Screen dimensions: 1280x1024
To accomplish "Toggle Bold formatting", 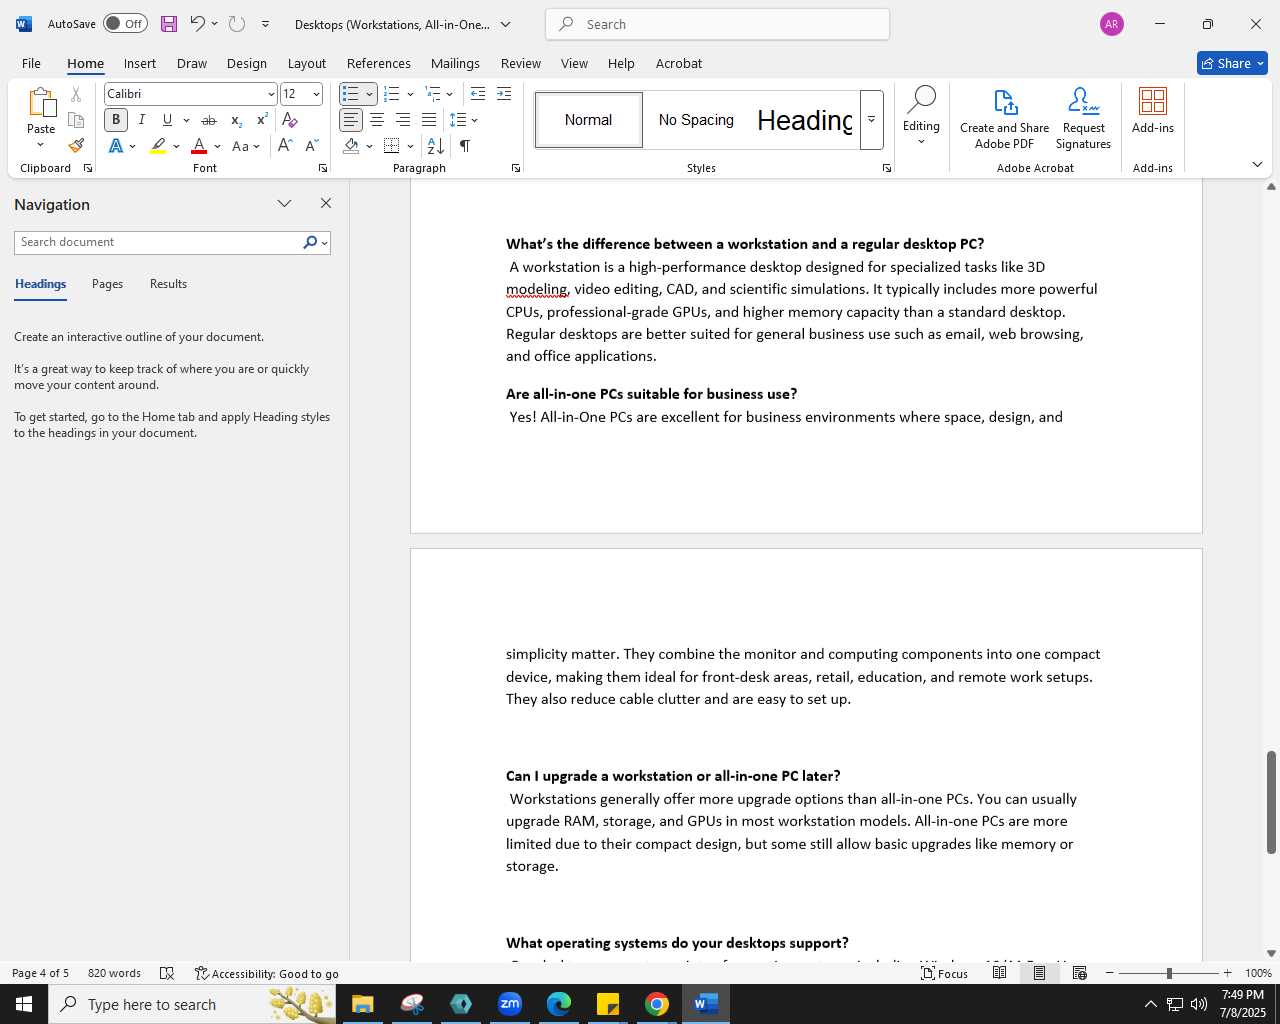I will coord(116,120).
